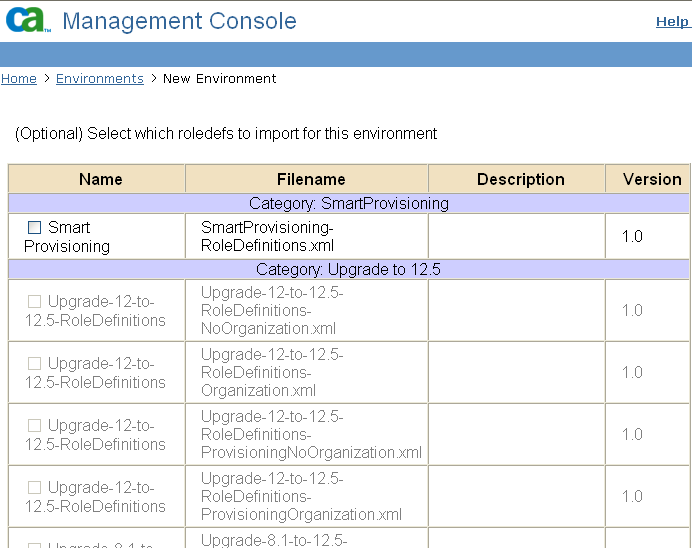This screenshot has height=548, width=692.
Task: Go to Home breadcrumb link
Action: [19, 78]
